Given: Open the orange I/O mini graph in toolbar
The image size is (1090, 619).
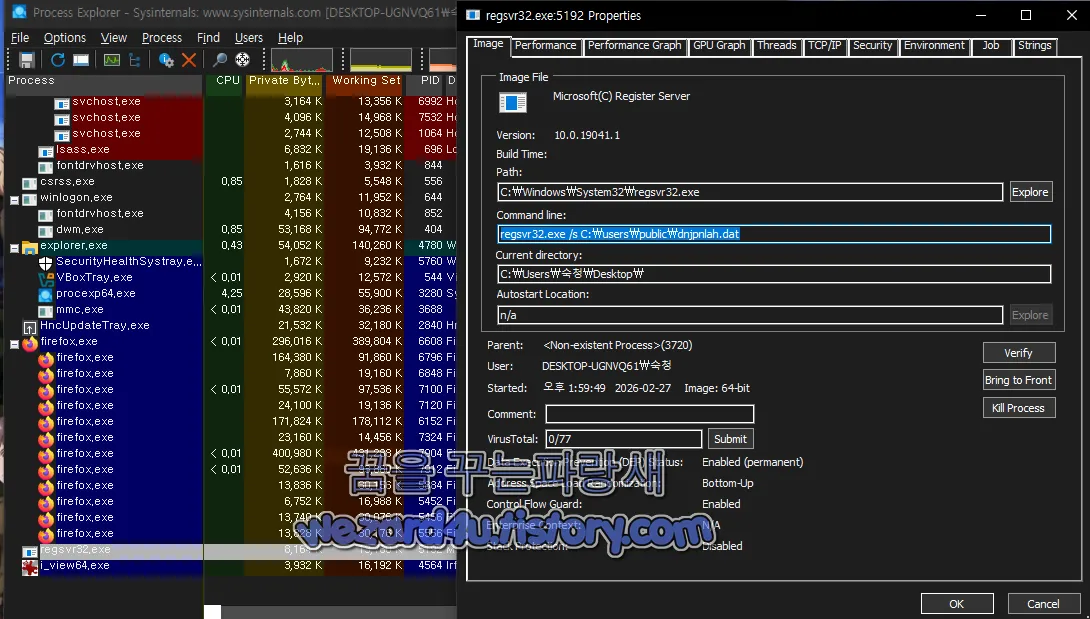Looking at the screenshot, I should tap(443, 60).
